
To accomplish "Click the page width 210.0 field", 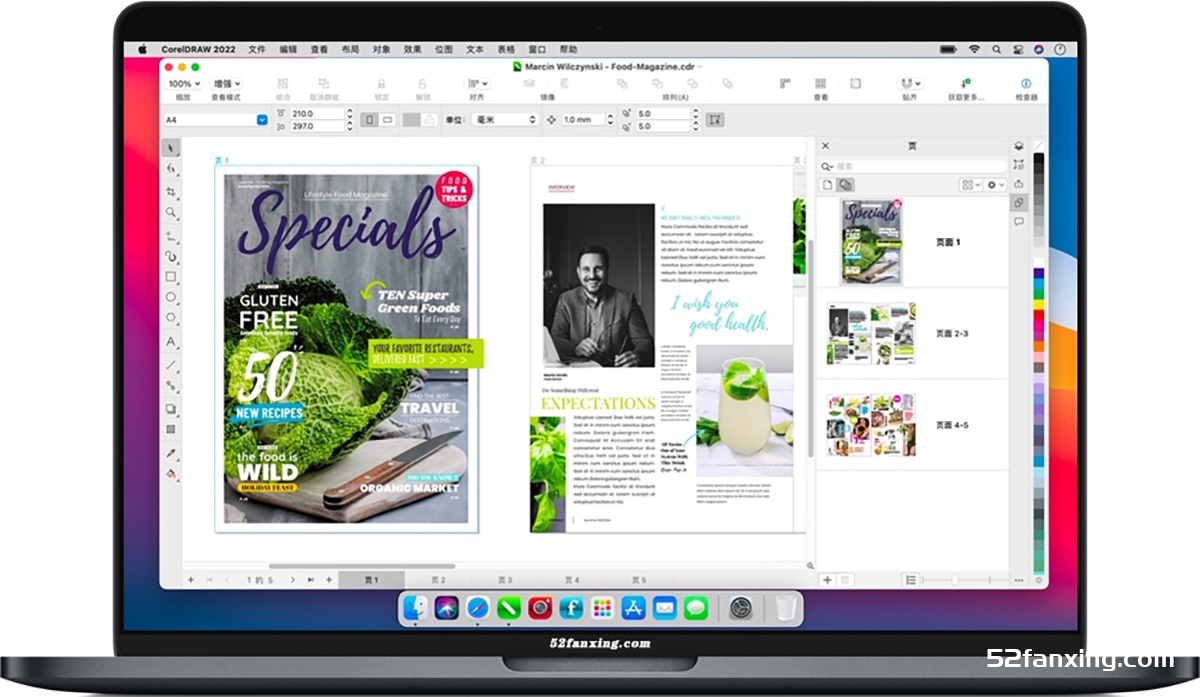I will (315, 113).
